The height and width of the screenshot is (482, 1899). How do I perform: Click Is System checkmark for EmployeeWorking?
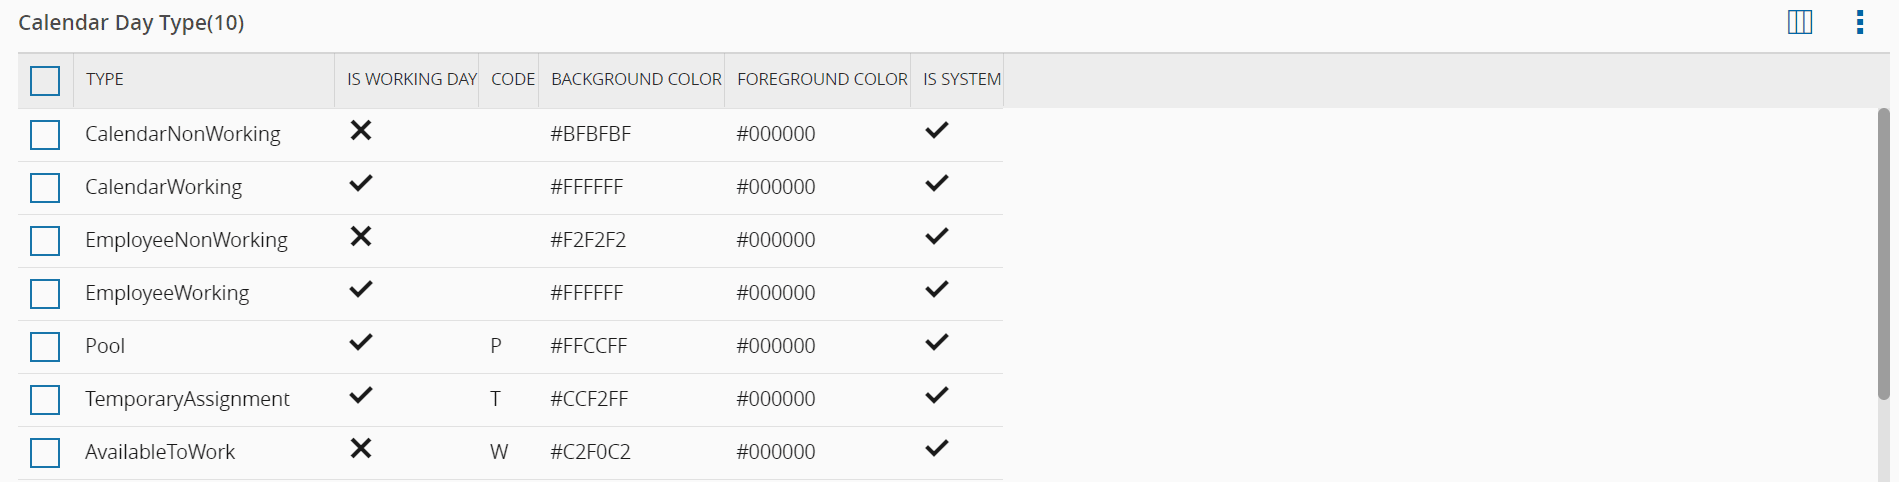tap(936, 290)
